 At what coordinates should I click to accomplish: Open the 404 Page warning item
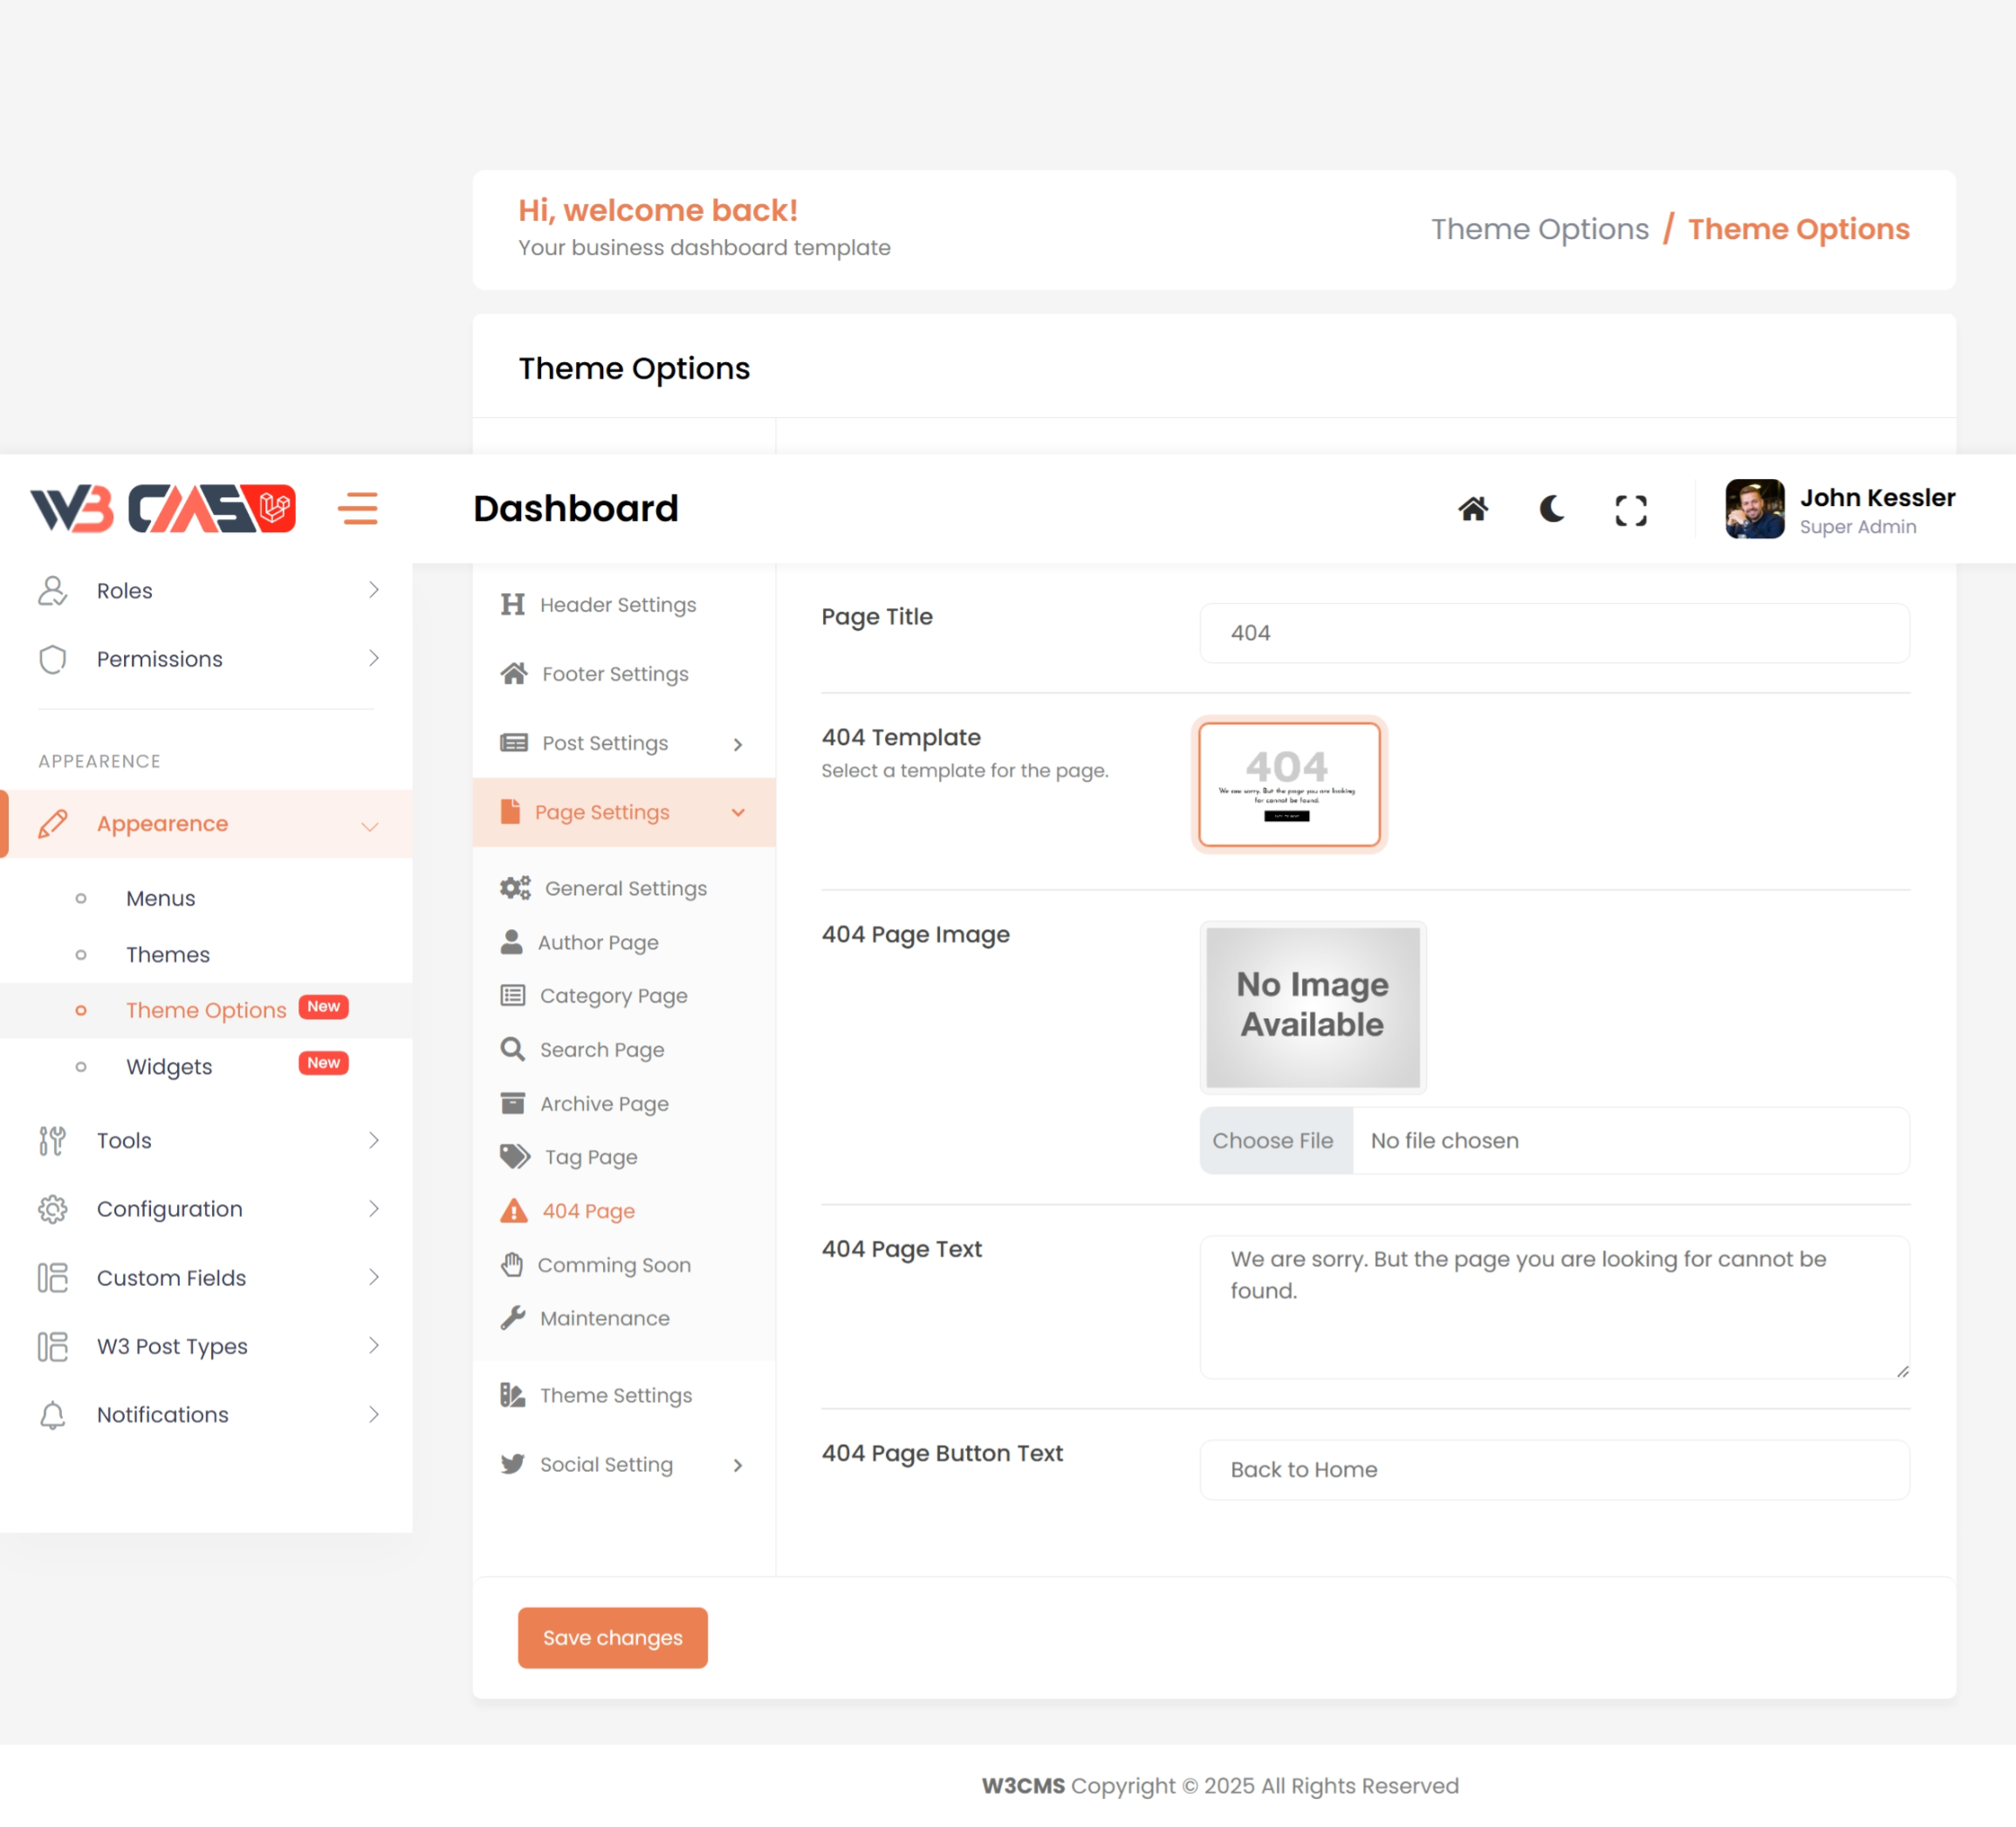pos(588,1211)
